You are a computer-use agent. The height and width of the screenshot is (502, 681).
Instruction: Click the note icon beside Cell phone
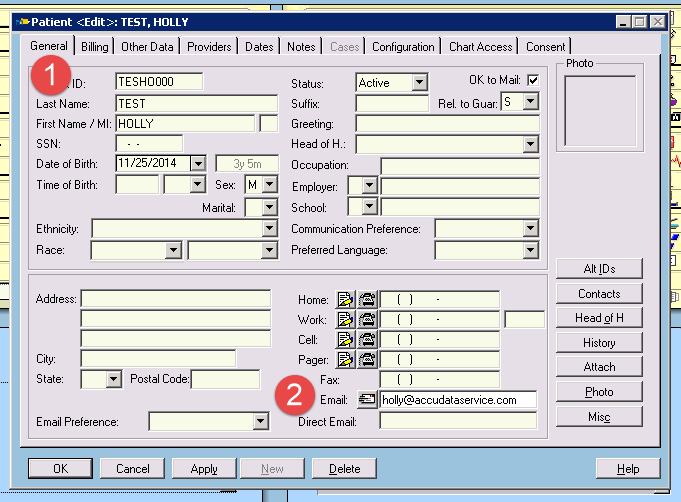(x=346, y=339)
